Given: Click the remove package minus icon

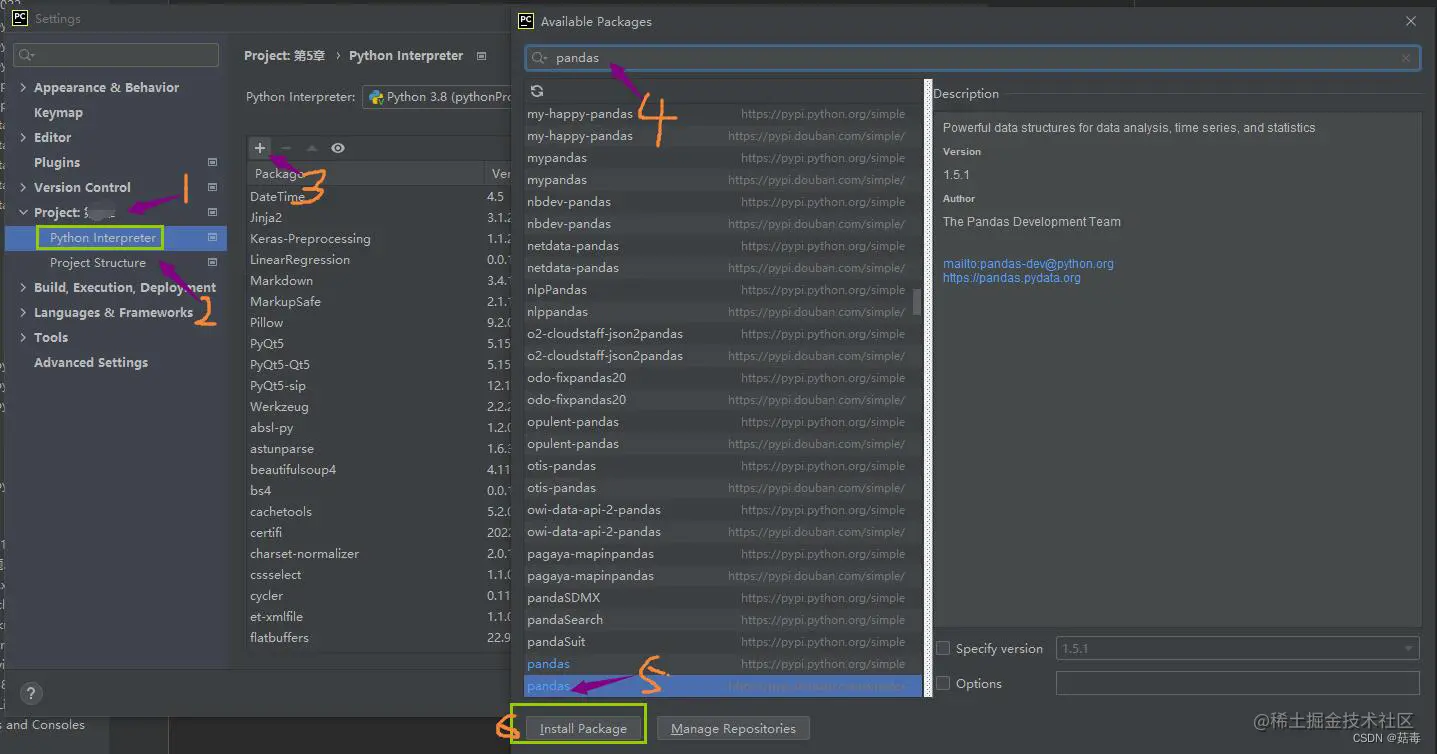Looking at the screenshot, I should [286, 148].
